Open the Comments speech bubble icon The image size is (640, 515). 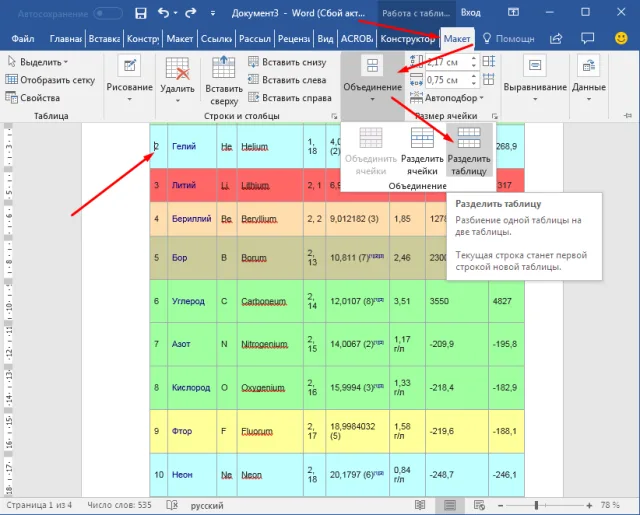pyautogui.click(x=587, y=38)
